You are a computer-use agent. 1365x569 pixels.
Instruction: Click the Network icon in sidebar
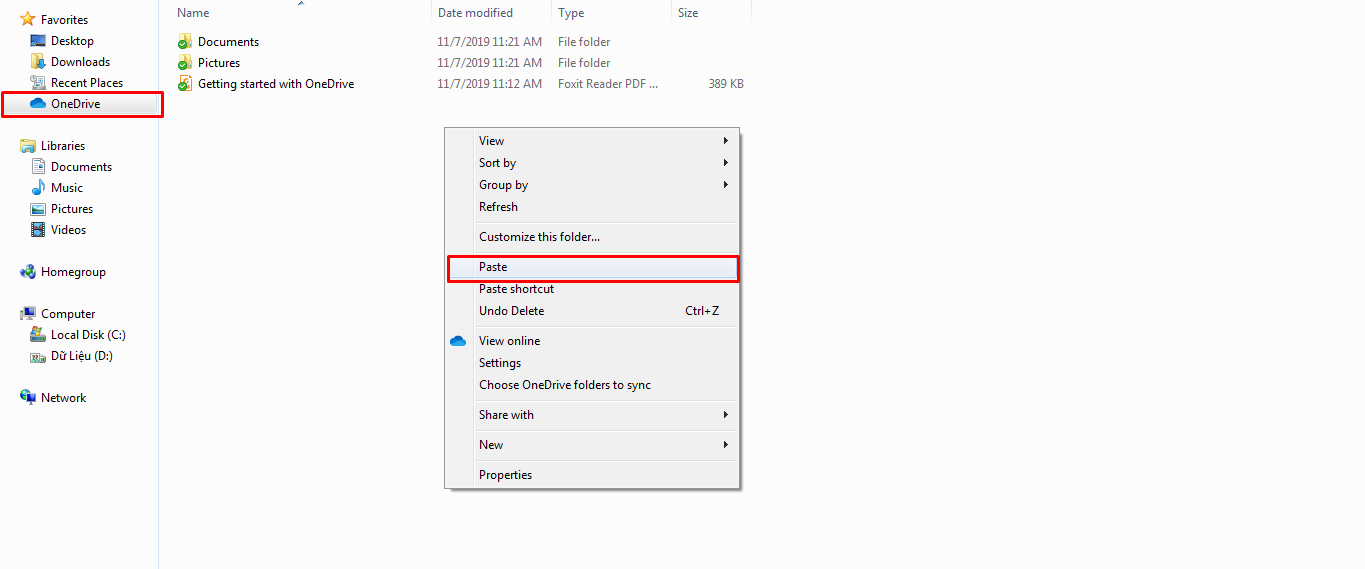click(28, 398)
